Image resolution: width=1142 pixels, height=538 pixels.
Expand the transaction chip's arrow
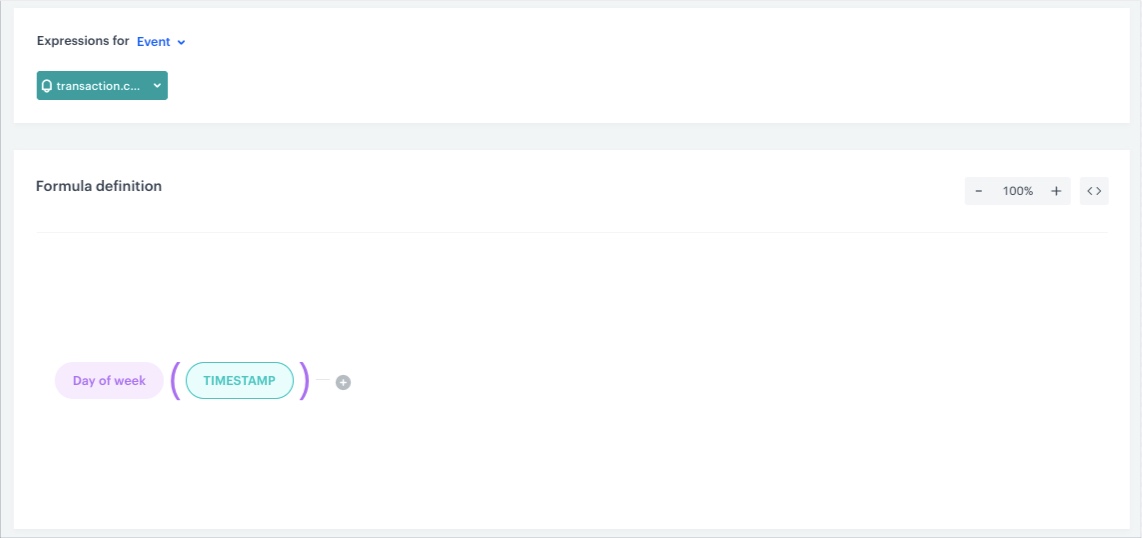pos(157,86)
